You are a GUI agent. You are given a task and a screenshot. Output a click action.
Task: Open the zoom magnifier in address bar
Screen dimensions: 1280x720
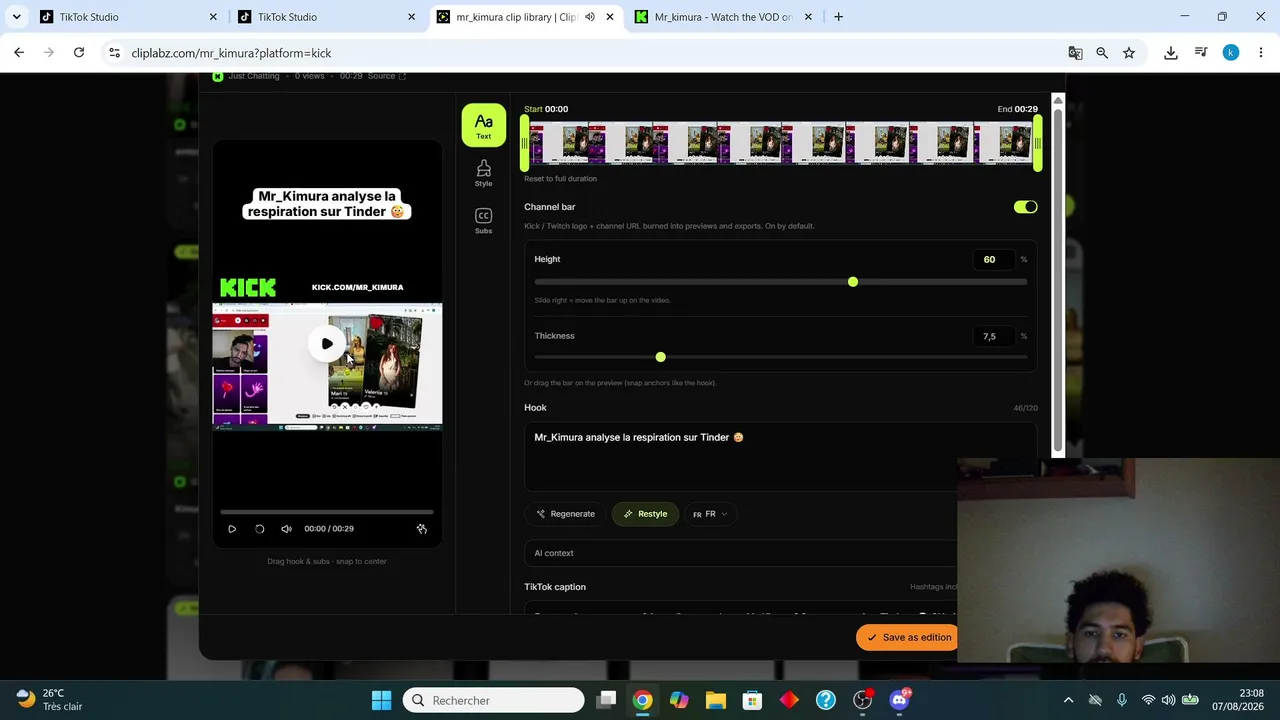click(1102, 53)
